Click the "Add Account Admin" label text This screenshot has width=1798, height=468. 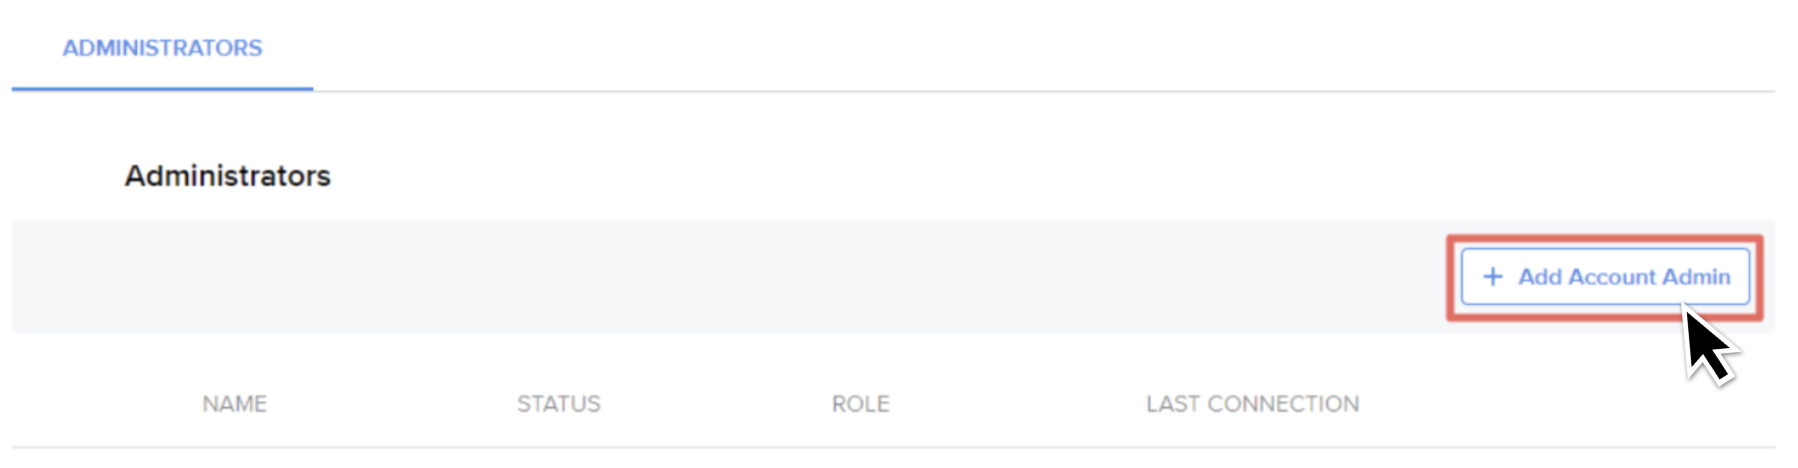tap(1624, 277)
